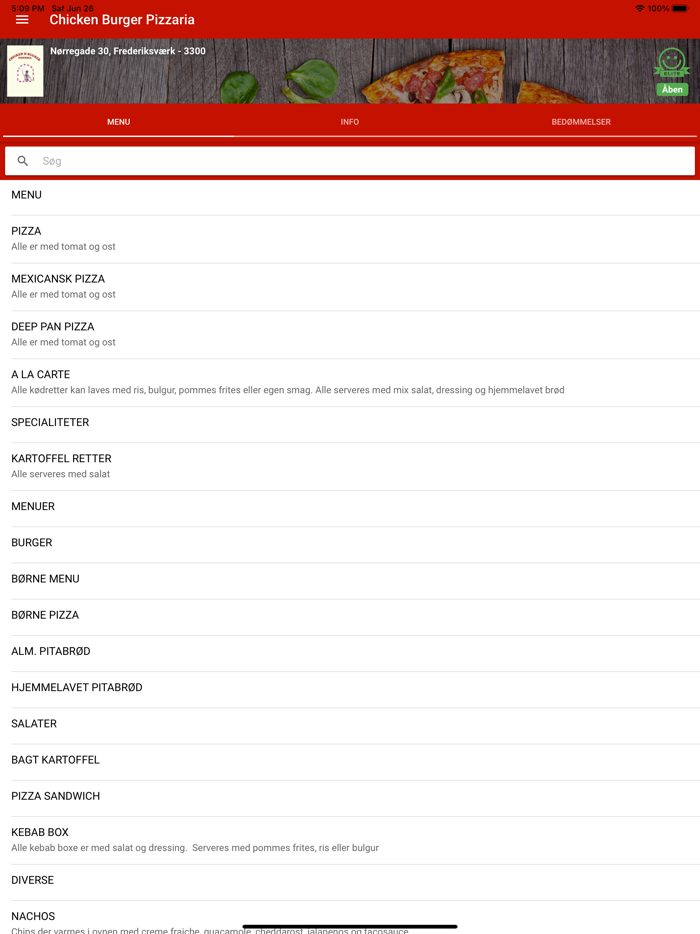Open the BAGT KARTOFFEL category

coord(350,762)
